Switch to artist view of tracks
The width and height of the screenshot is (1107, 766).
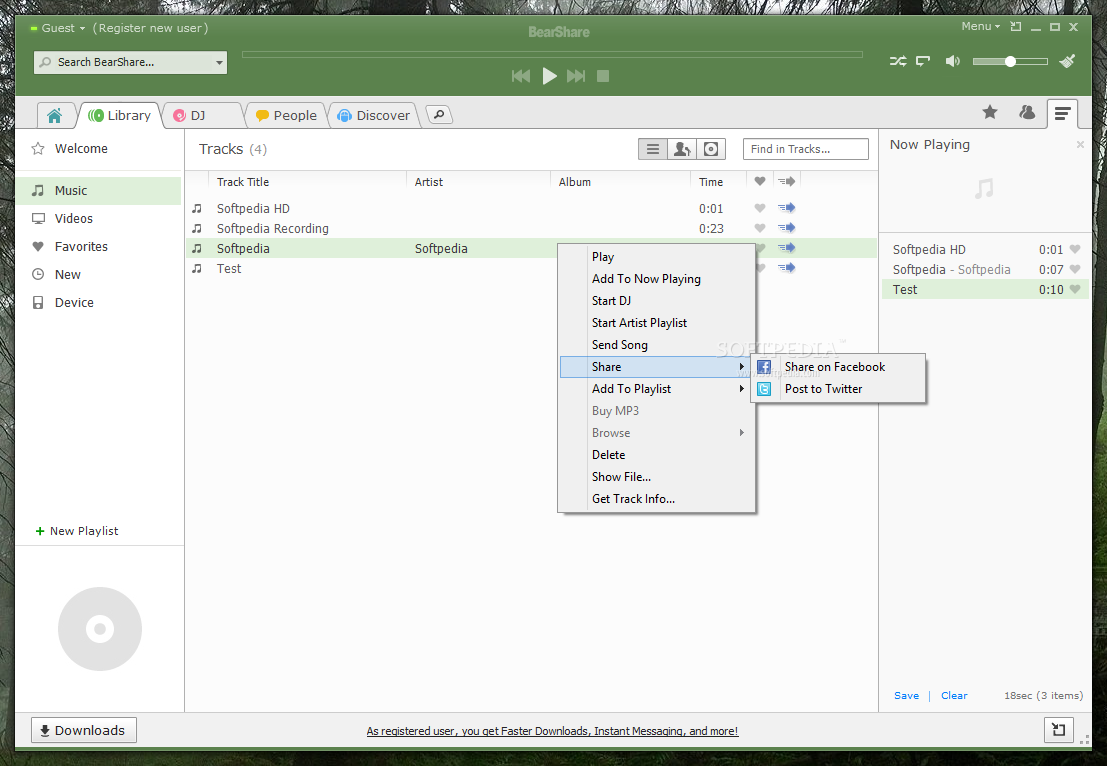click(682, 149)
